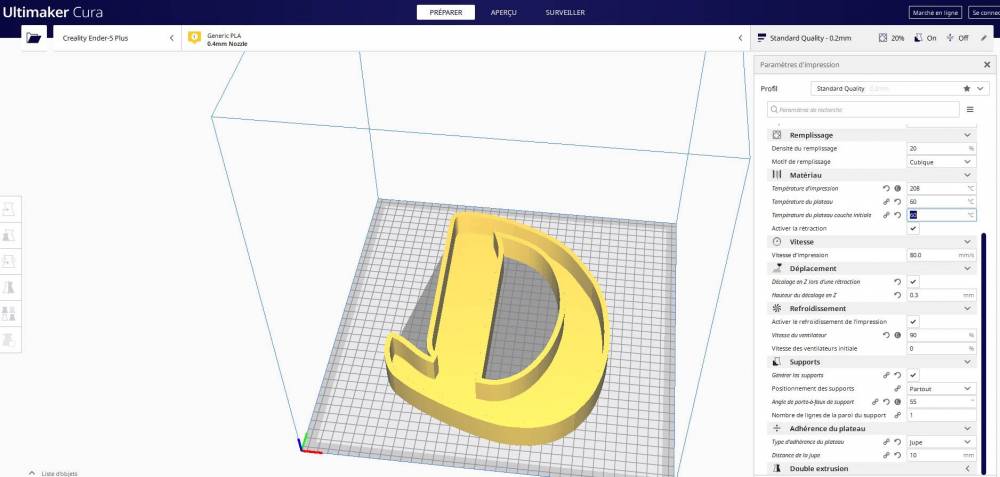The image size is (1000, 477).
Task: Reset the Générer les supports setting
Action: [897, 376]
